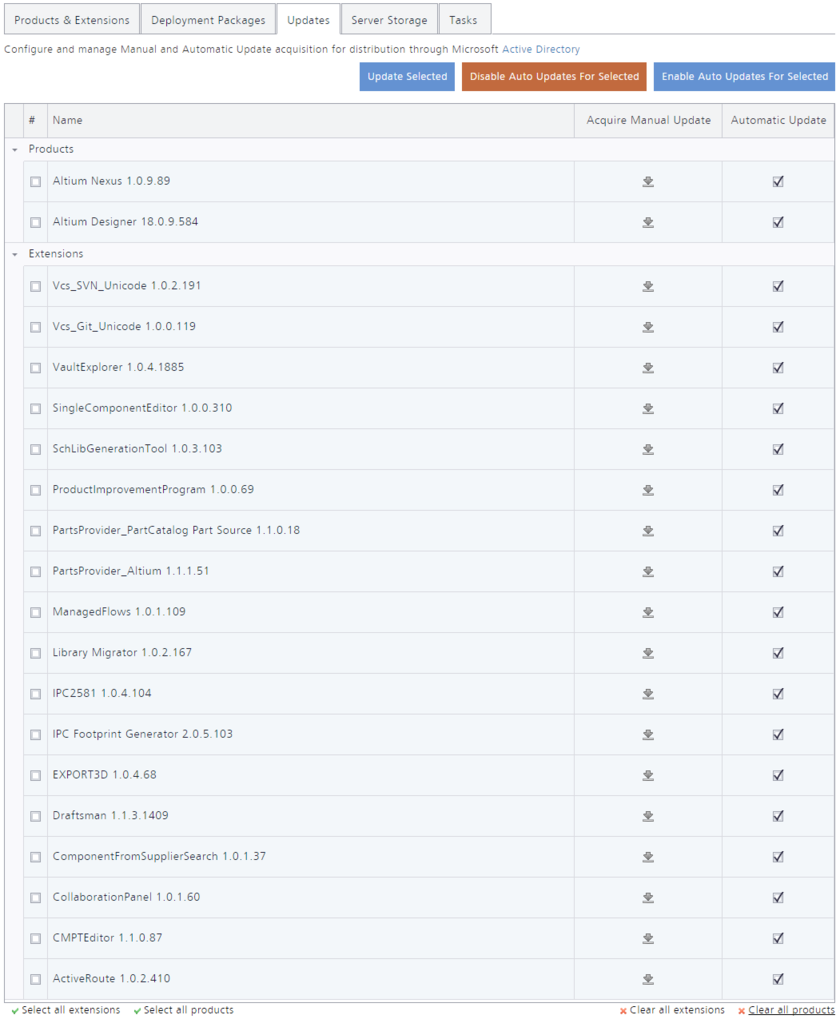
Task: Click Select all extensions
Action: click(x=66, y=1010)
